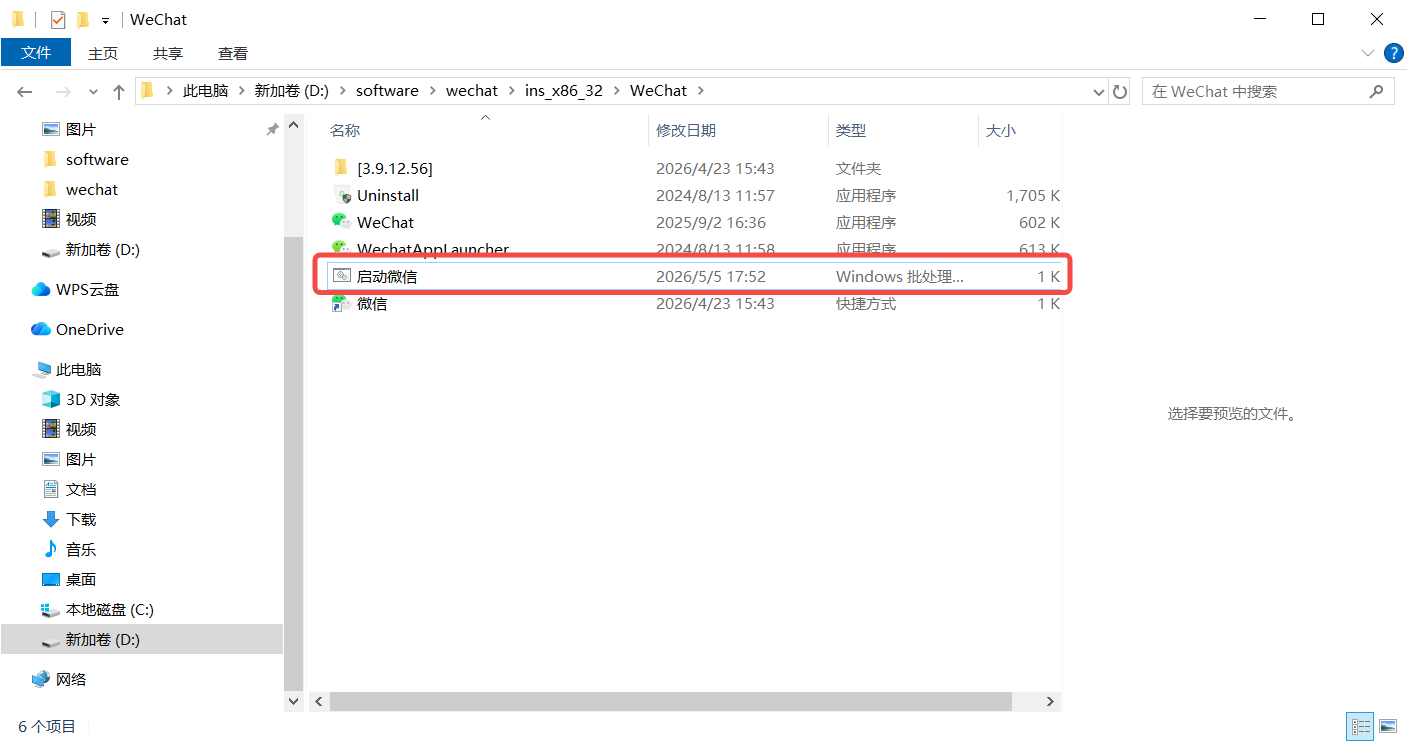Go back with the left arrow
The width and height of the screenshot is (1408, 742).
[25, 91]
